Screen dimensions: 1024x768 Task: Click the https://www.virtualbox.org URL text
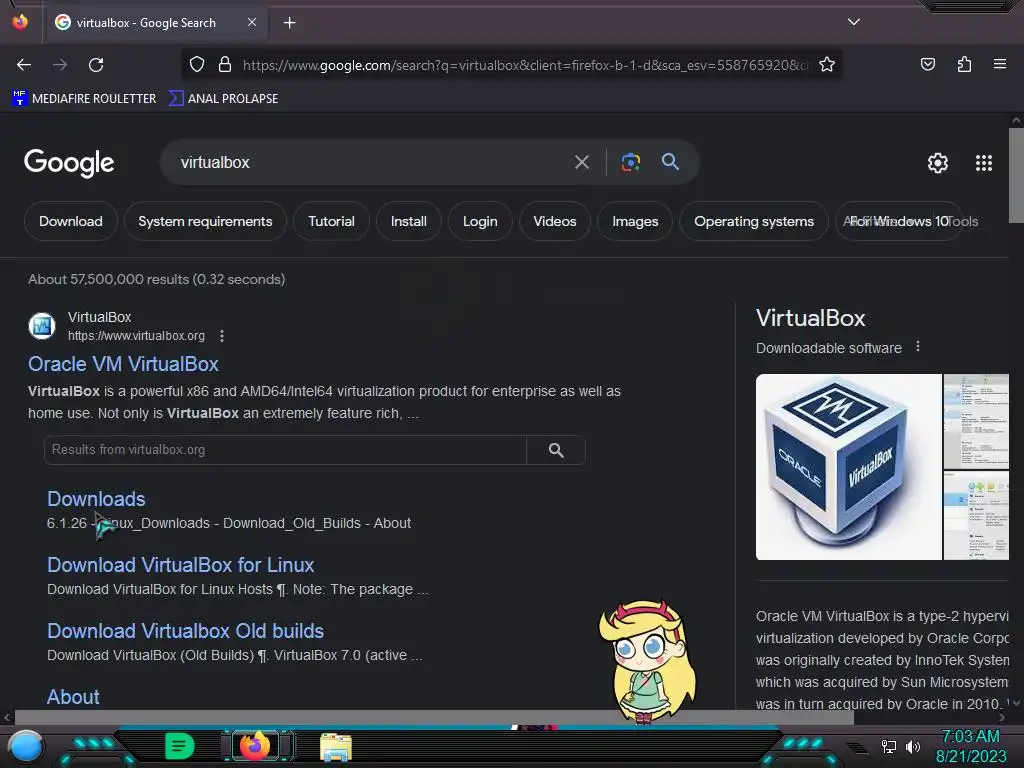click(x=136, y=336)
